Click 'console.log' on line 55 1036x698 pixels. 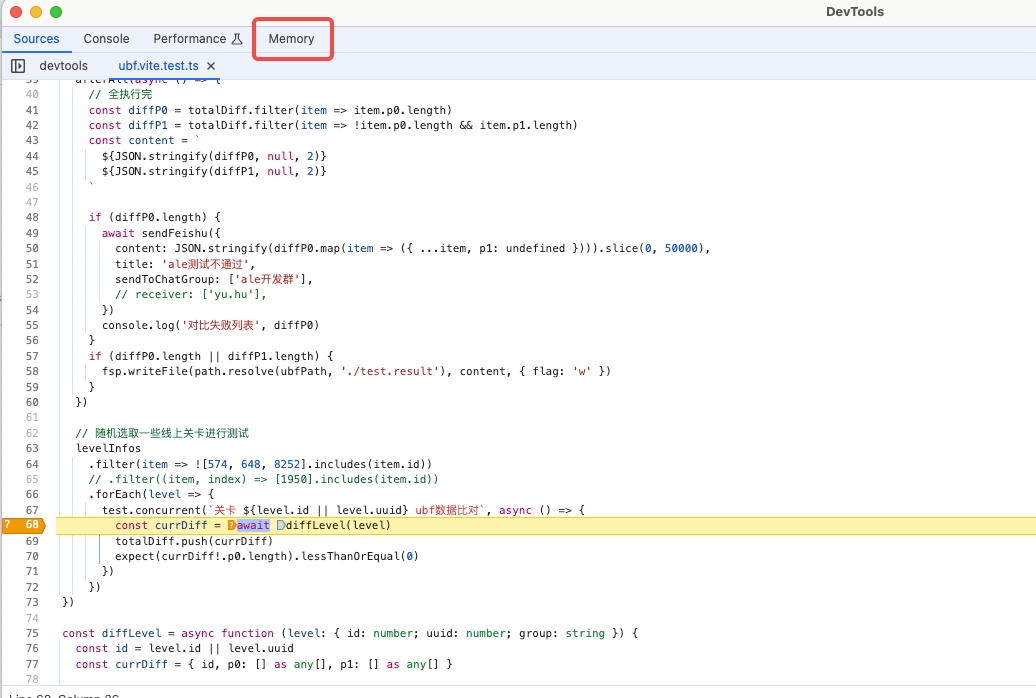pyautogui.click(x=138, y=325)
